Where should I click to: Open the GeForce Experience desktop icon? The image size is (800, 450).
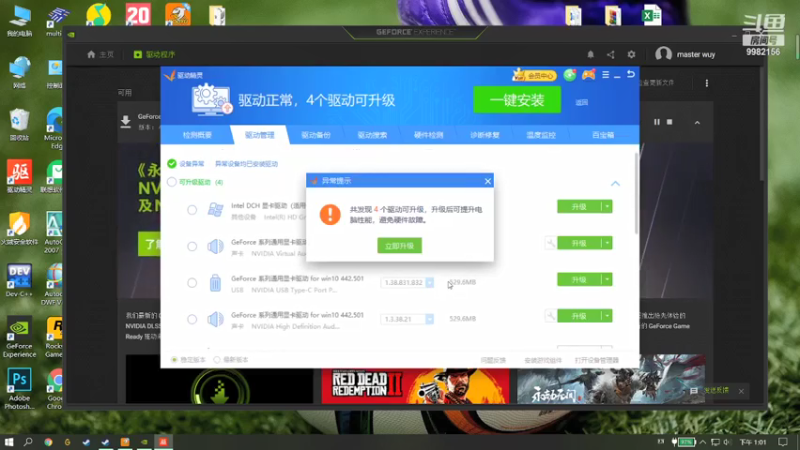point(19,337)
